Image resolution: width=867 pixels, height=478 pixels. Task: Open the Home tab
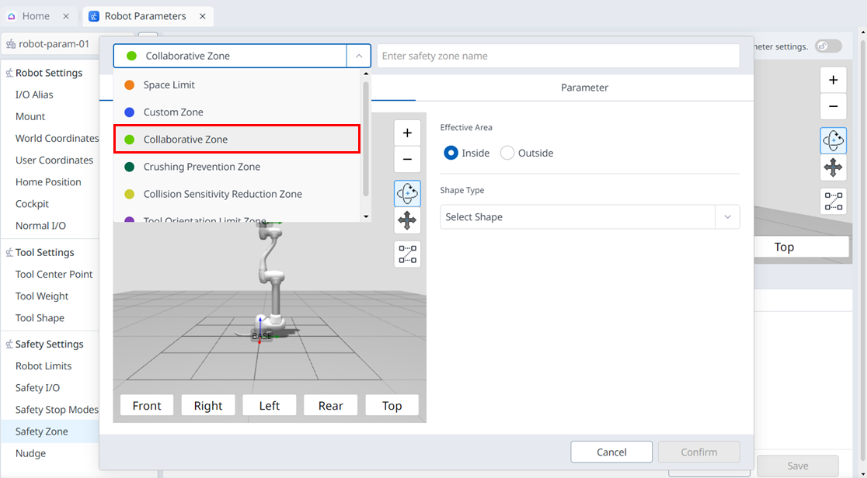[35, 16]
